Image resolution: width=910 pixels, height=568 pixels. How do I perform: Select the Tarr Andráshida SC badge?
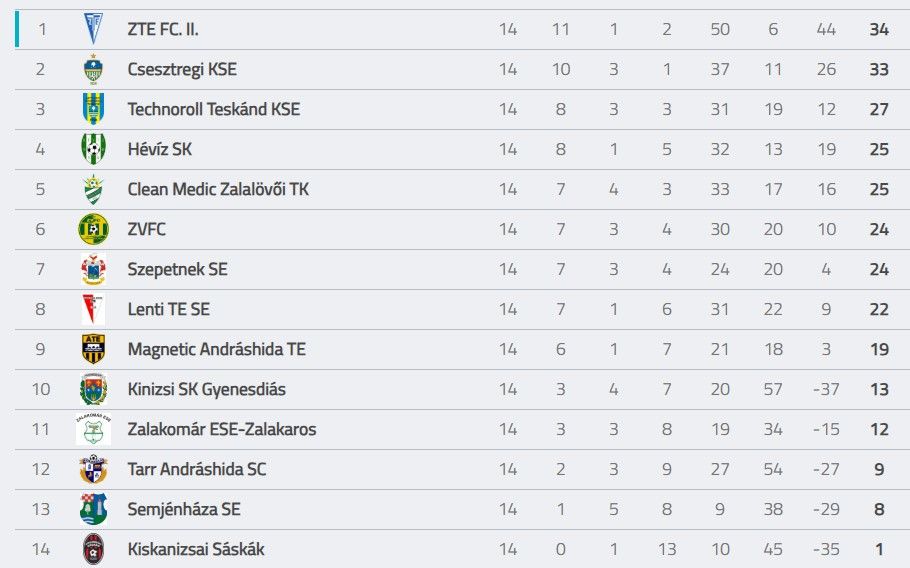coord(93,469)
